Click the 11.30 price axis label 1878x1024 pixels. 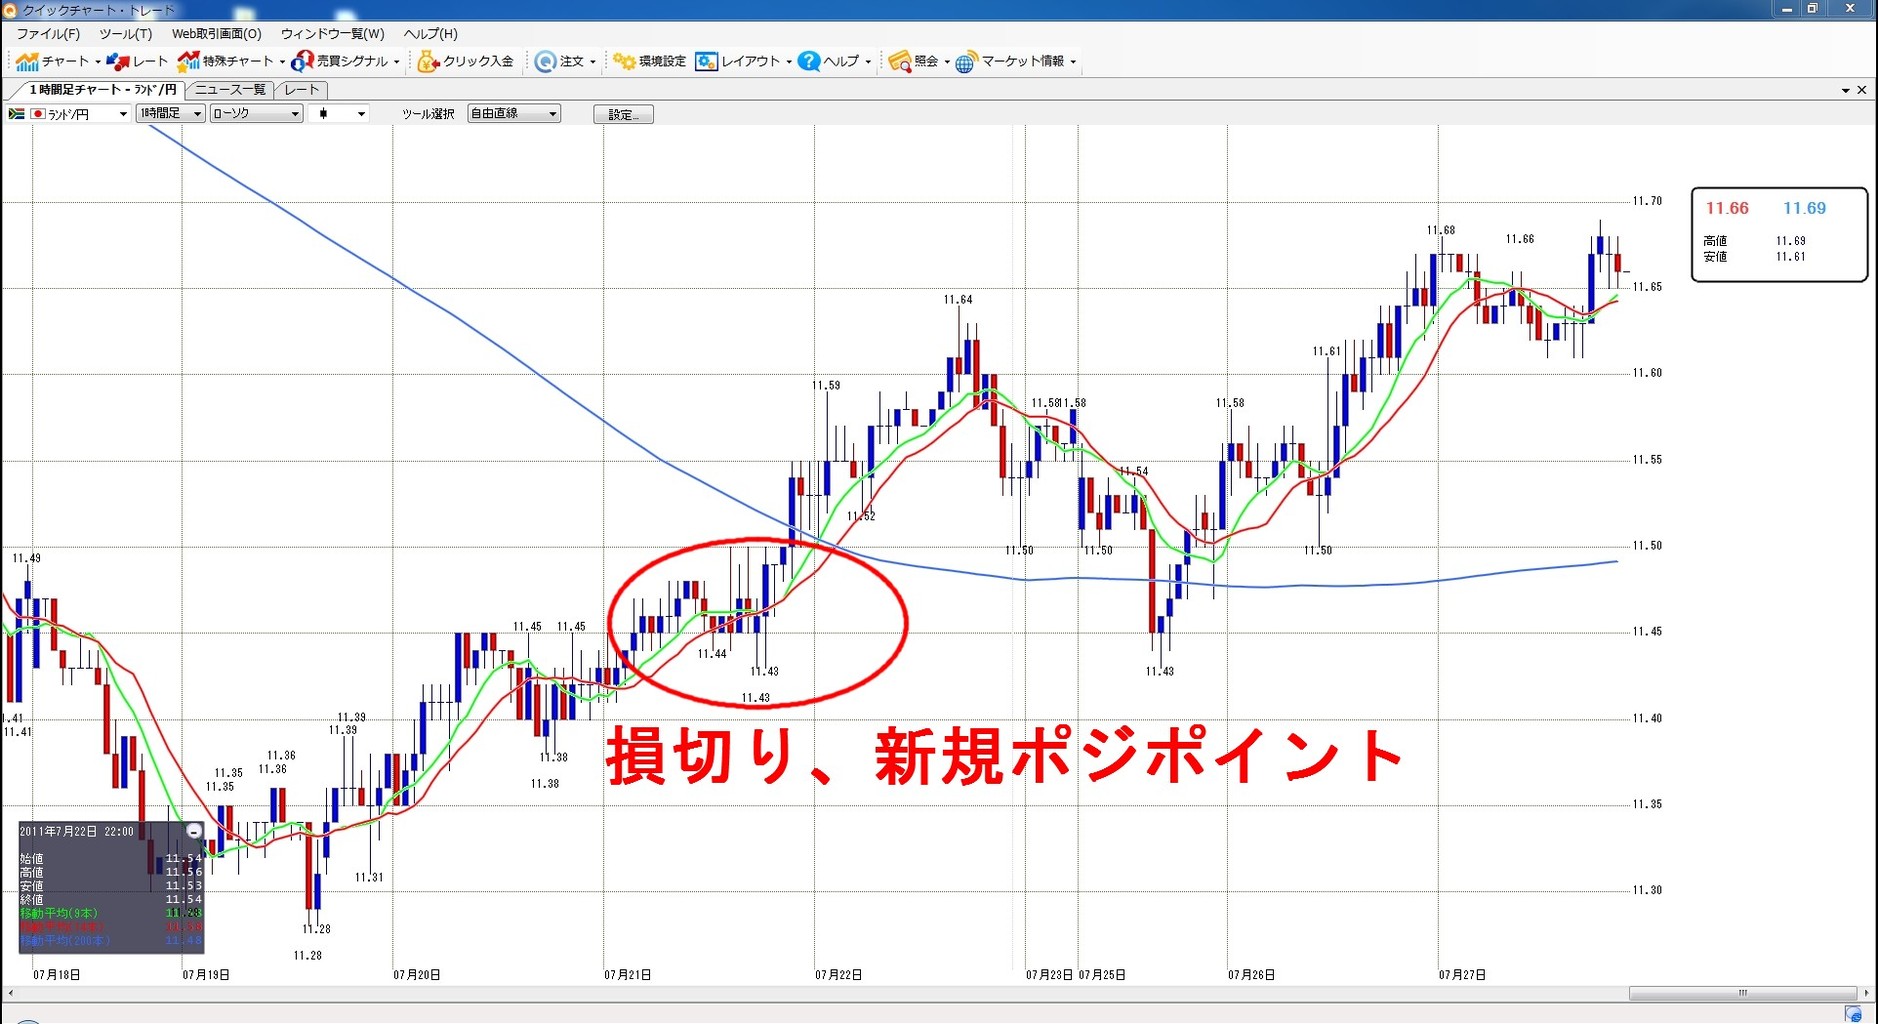tap(1647, 890)
